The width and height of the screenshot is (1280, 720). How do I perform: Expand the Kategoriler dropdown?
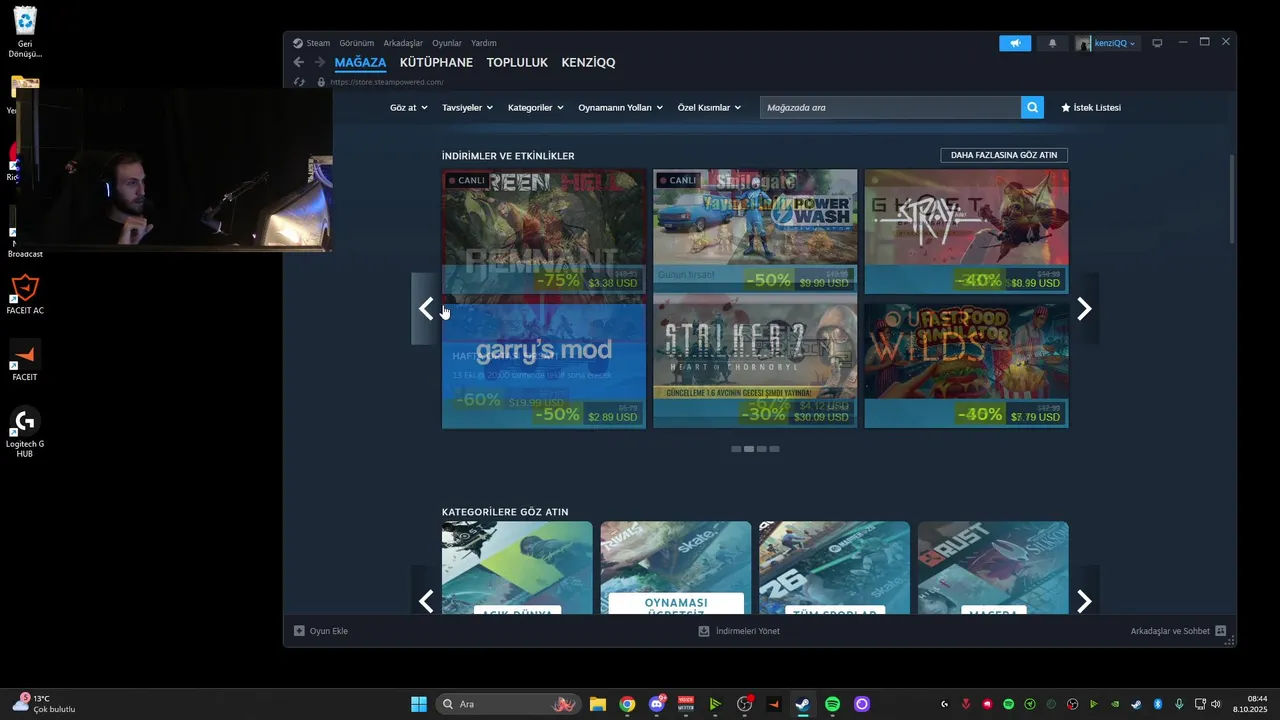click(x=535, y=107)
